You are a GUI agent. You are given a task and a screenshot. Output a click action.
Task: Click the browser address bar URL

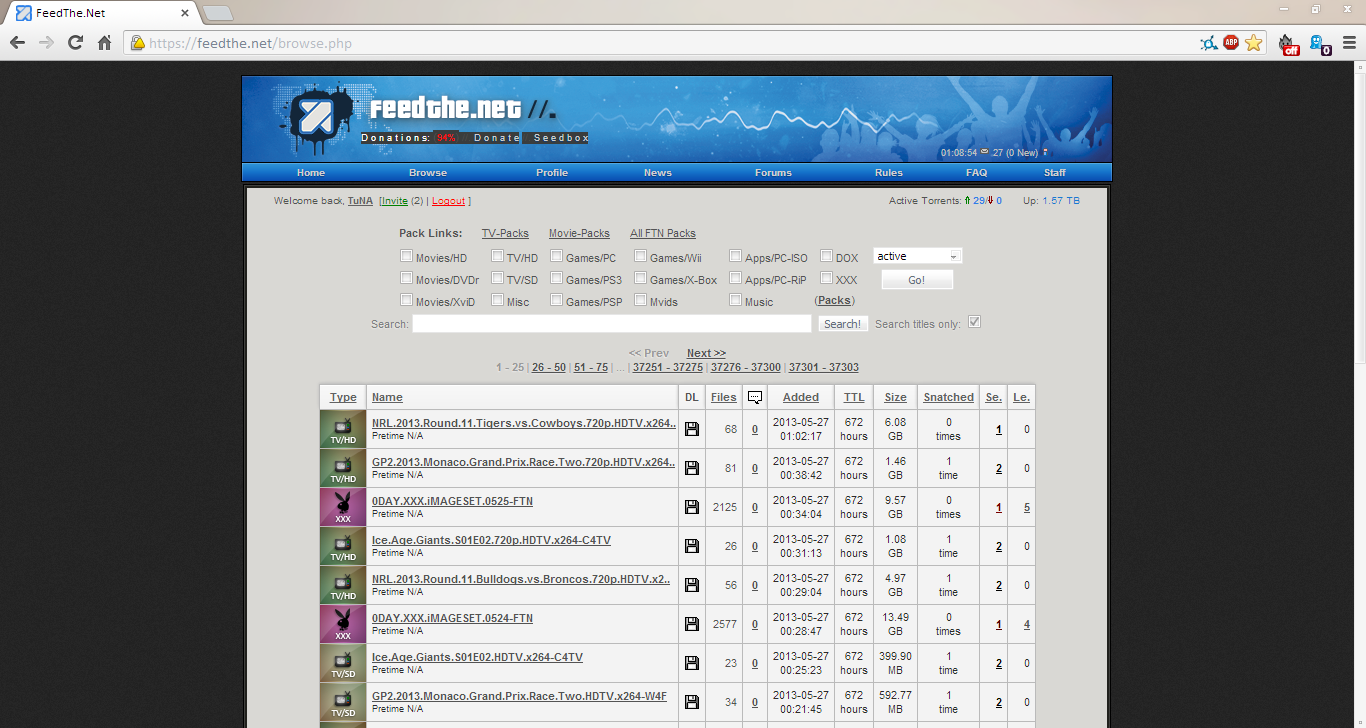click(250, 43)
